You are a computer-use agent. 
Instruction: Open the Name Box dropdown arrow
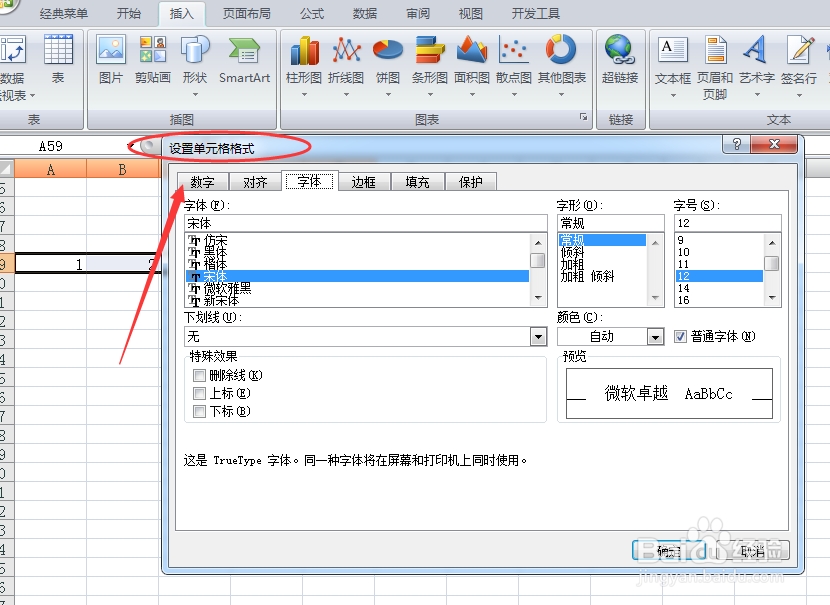130,146
